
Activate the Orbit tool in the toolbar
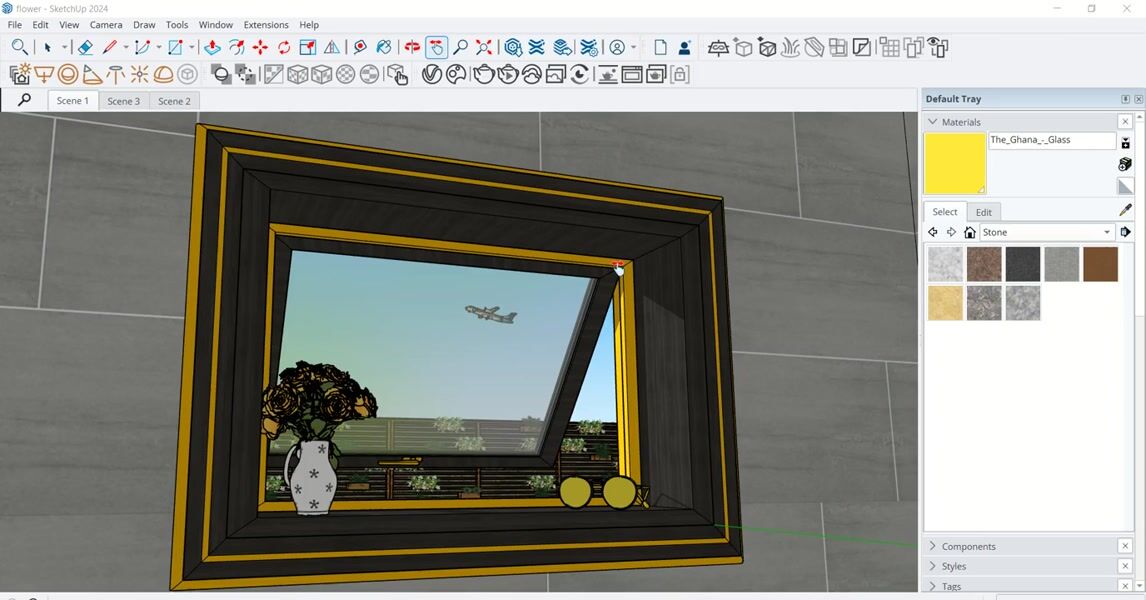tap(412, 47)
